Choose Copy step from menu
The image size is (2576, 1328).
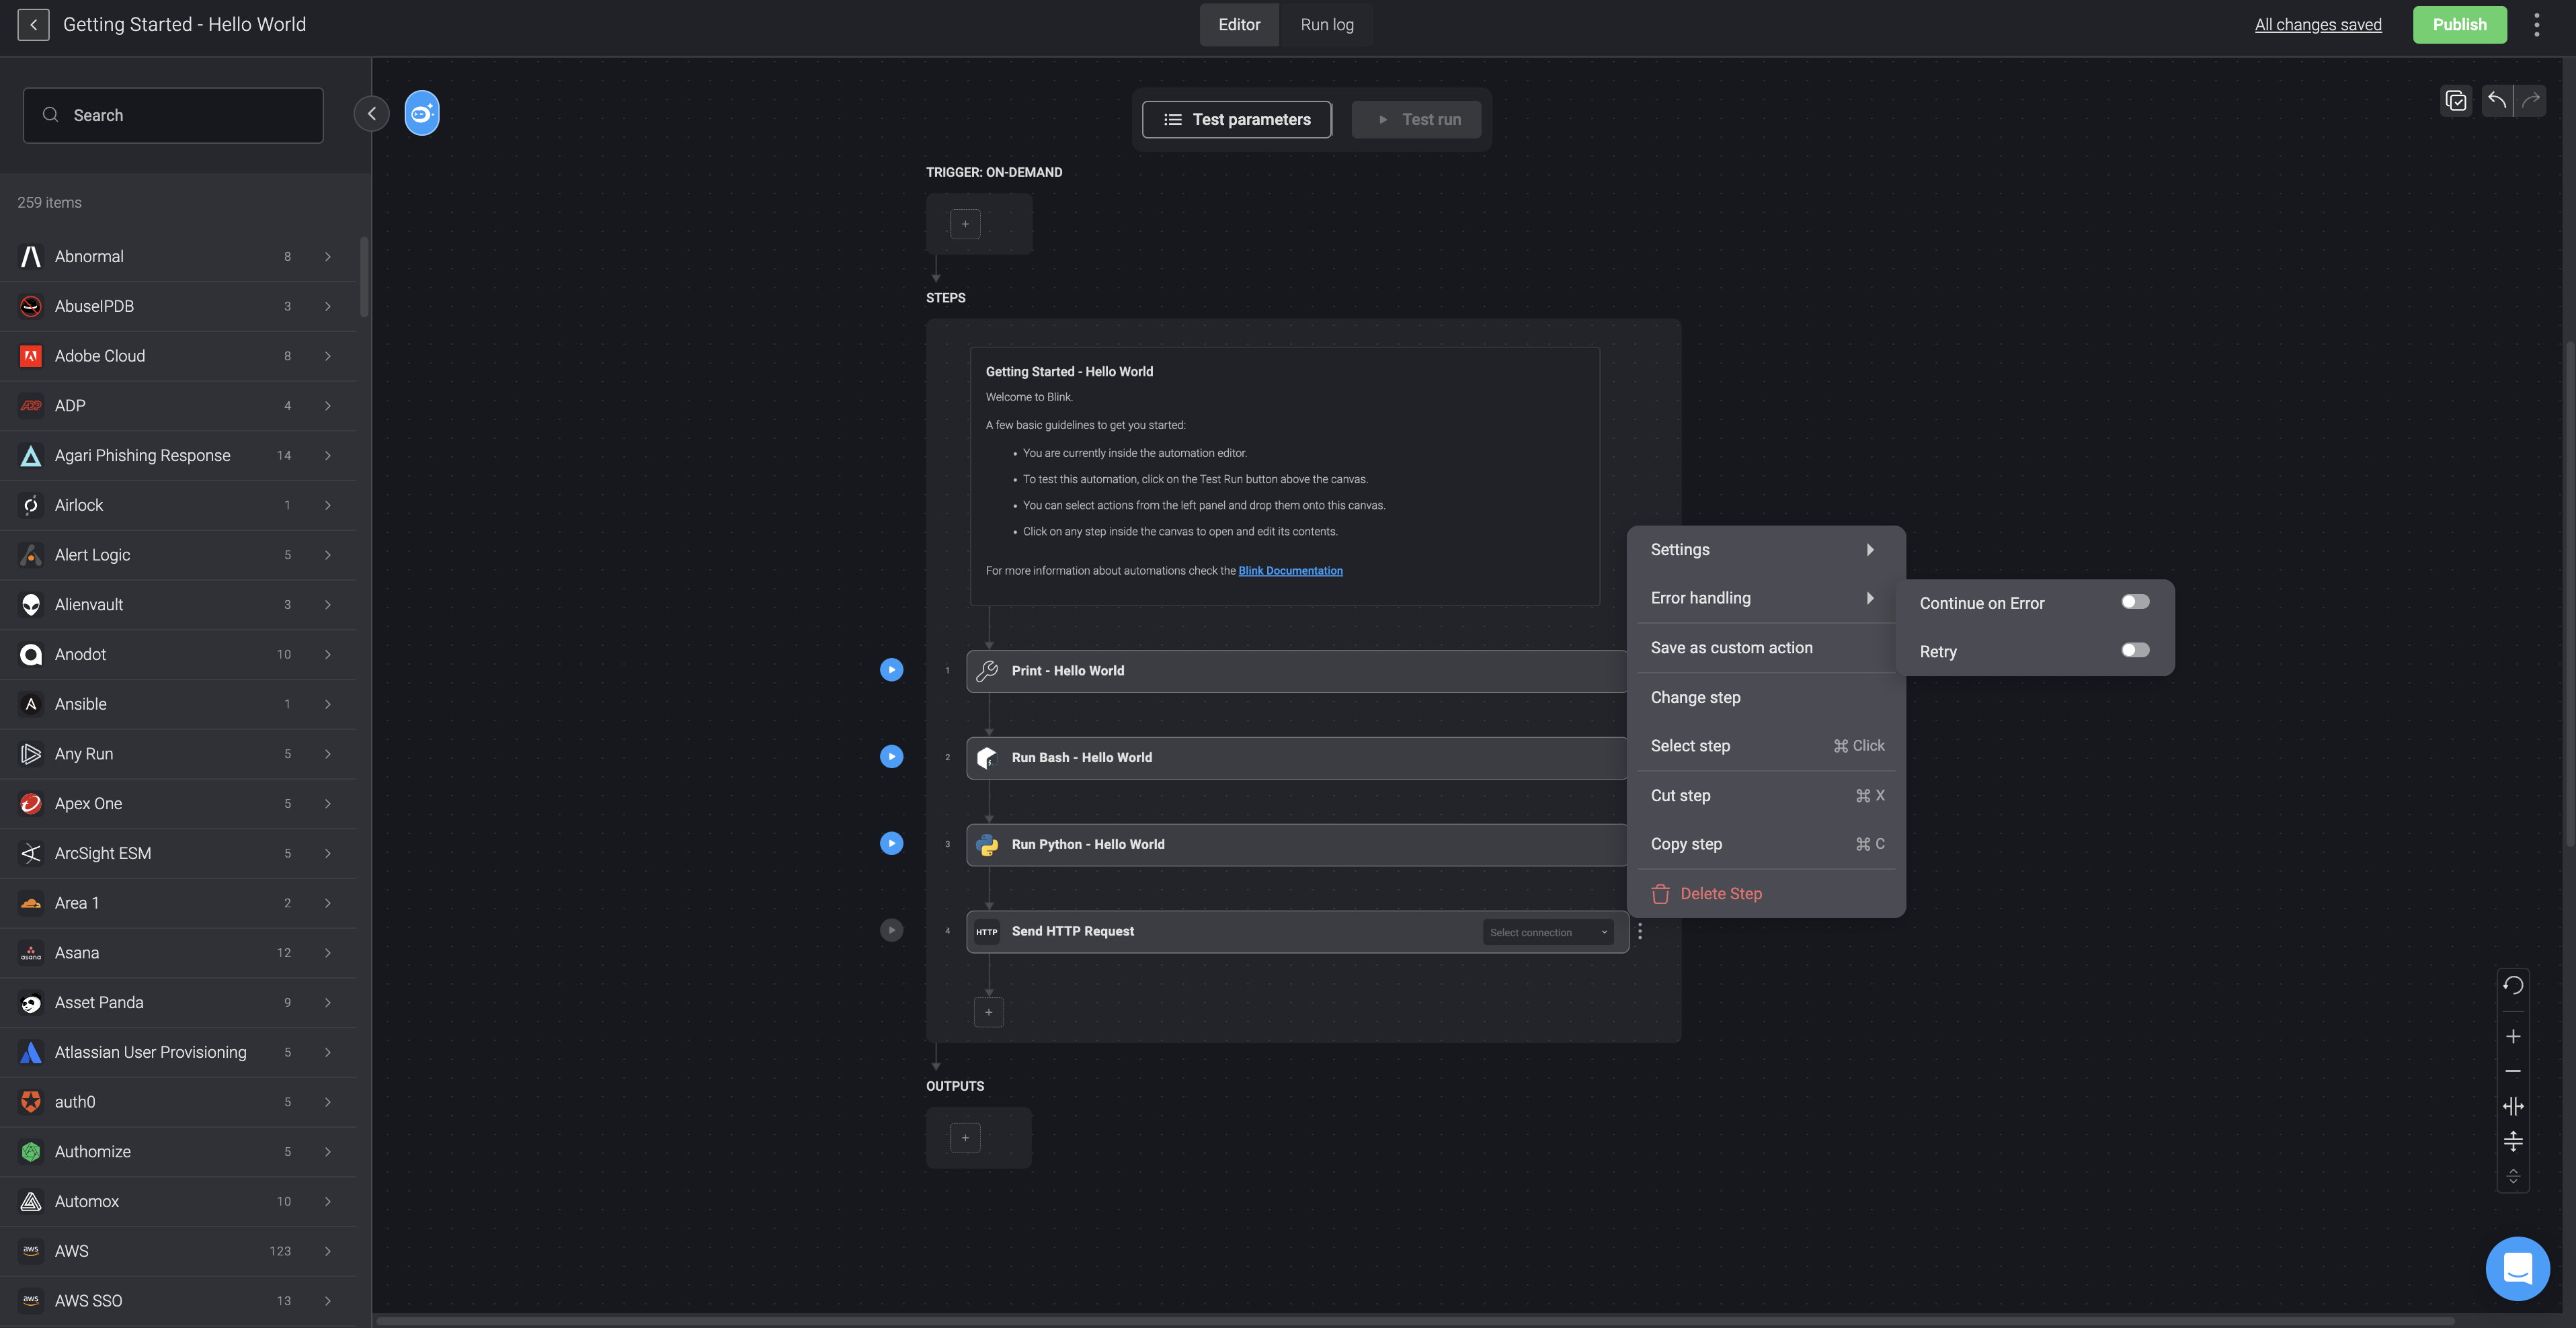coord(1765,844)
